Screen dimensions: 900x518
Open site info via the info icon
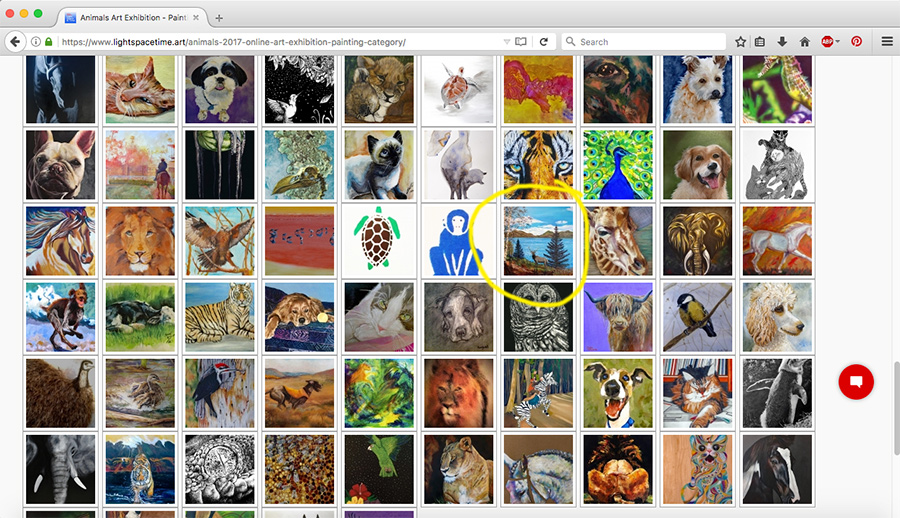click(36, 42)
